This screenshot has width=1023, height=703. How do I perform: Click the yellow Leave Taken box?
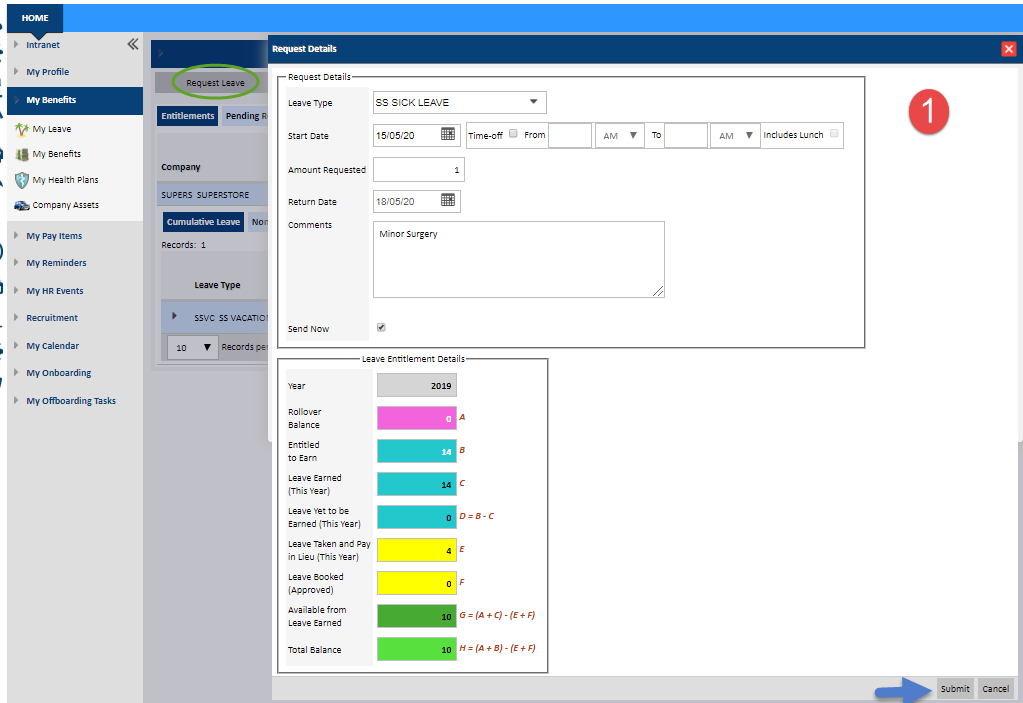417,550
